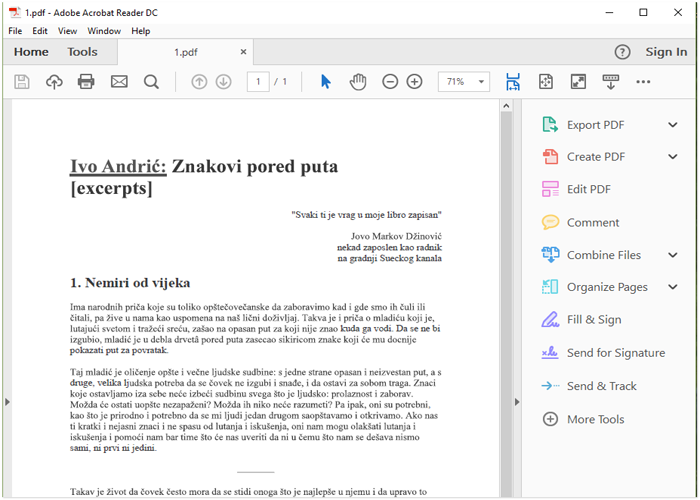Close the 1.pdf tab

(x=243, y=52)
